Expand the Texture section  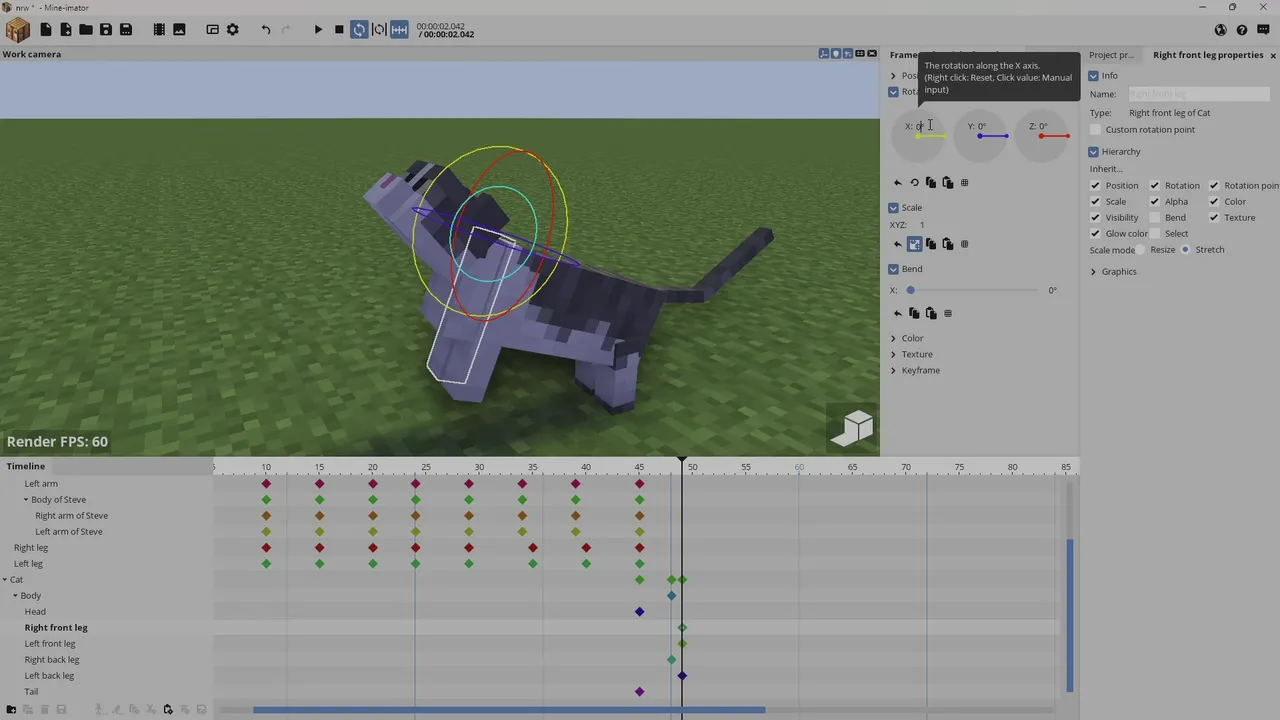tap(893, 355)
